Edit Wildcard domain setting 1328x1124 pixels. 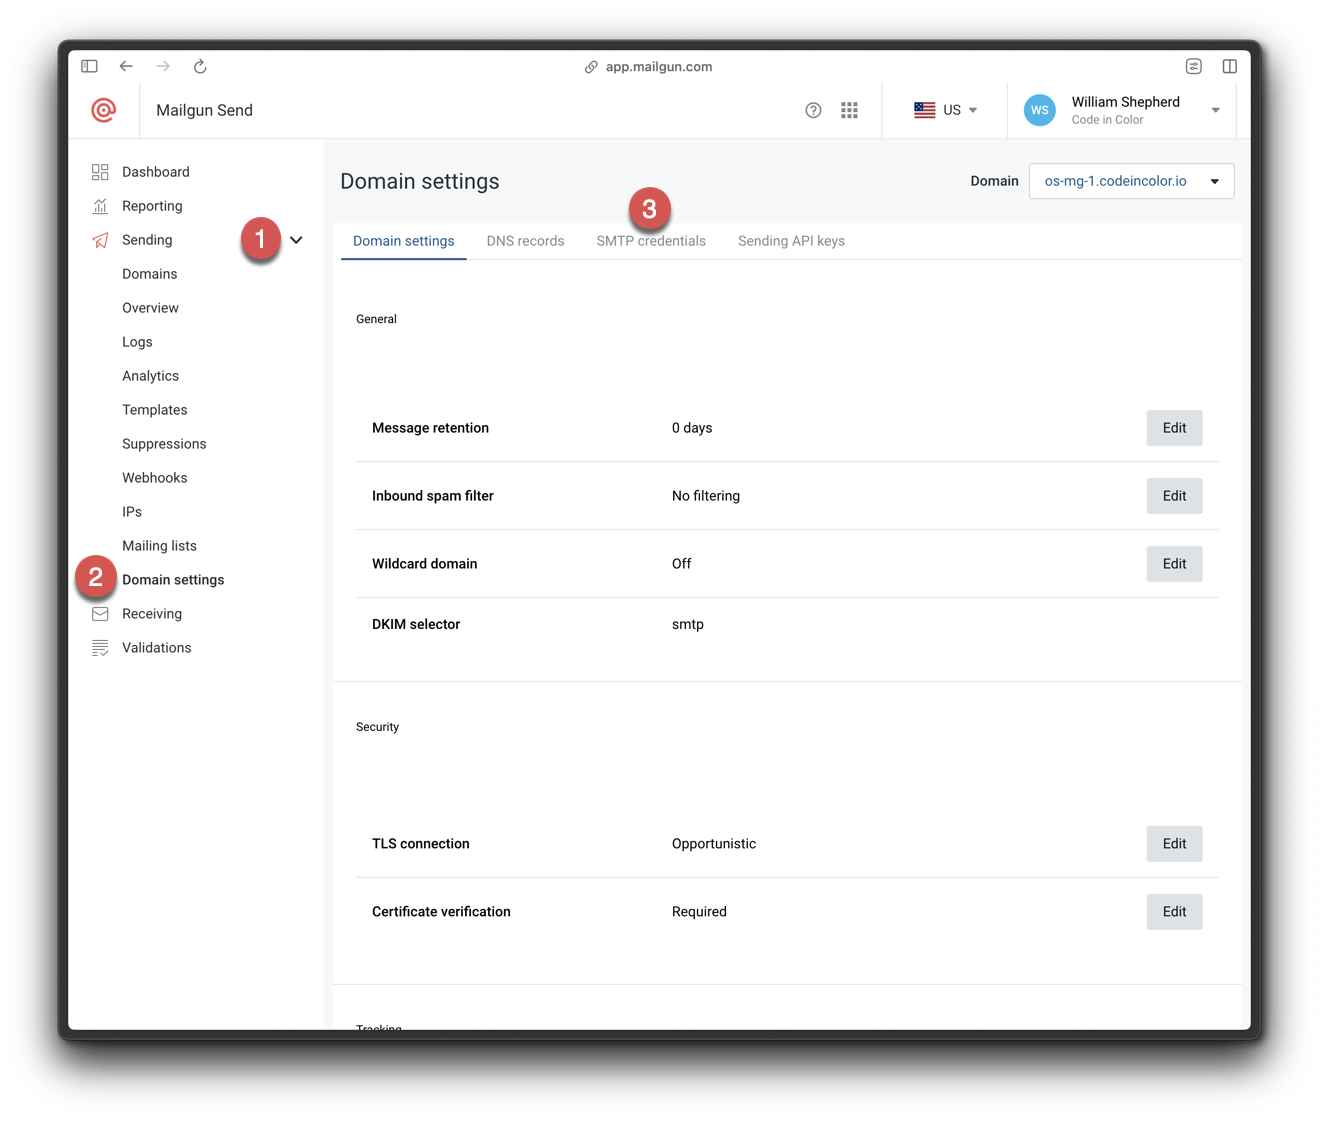1174,564
